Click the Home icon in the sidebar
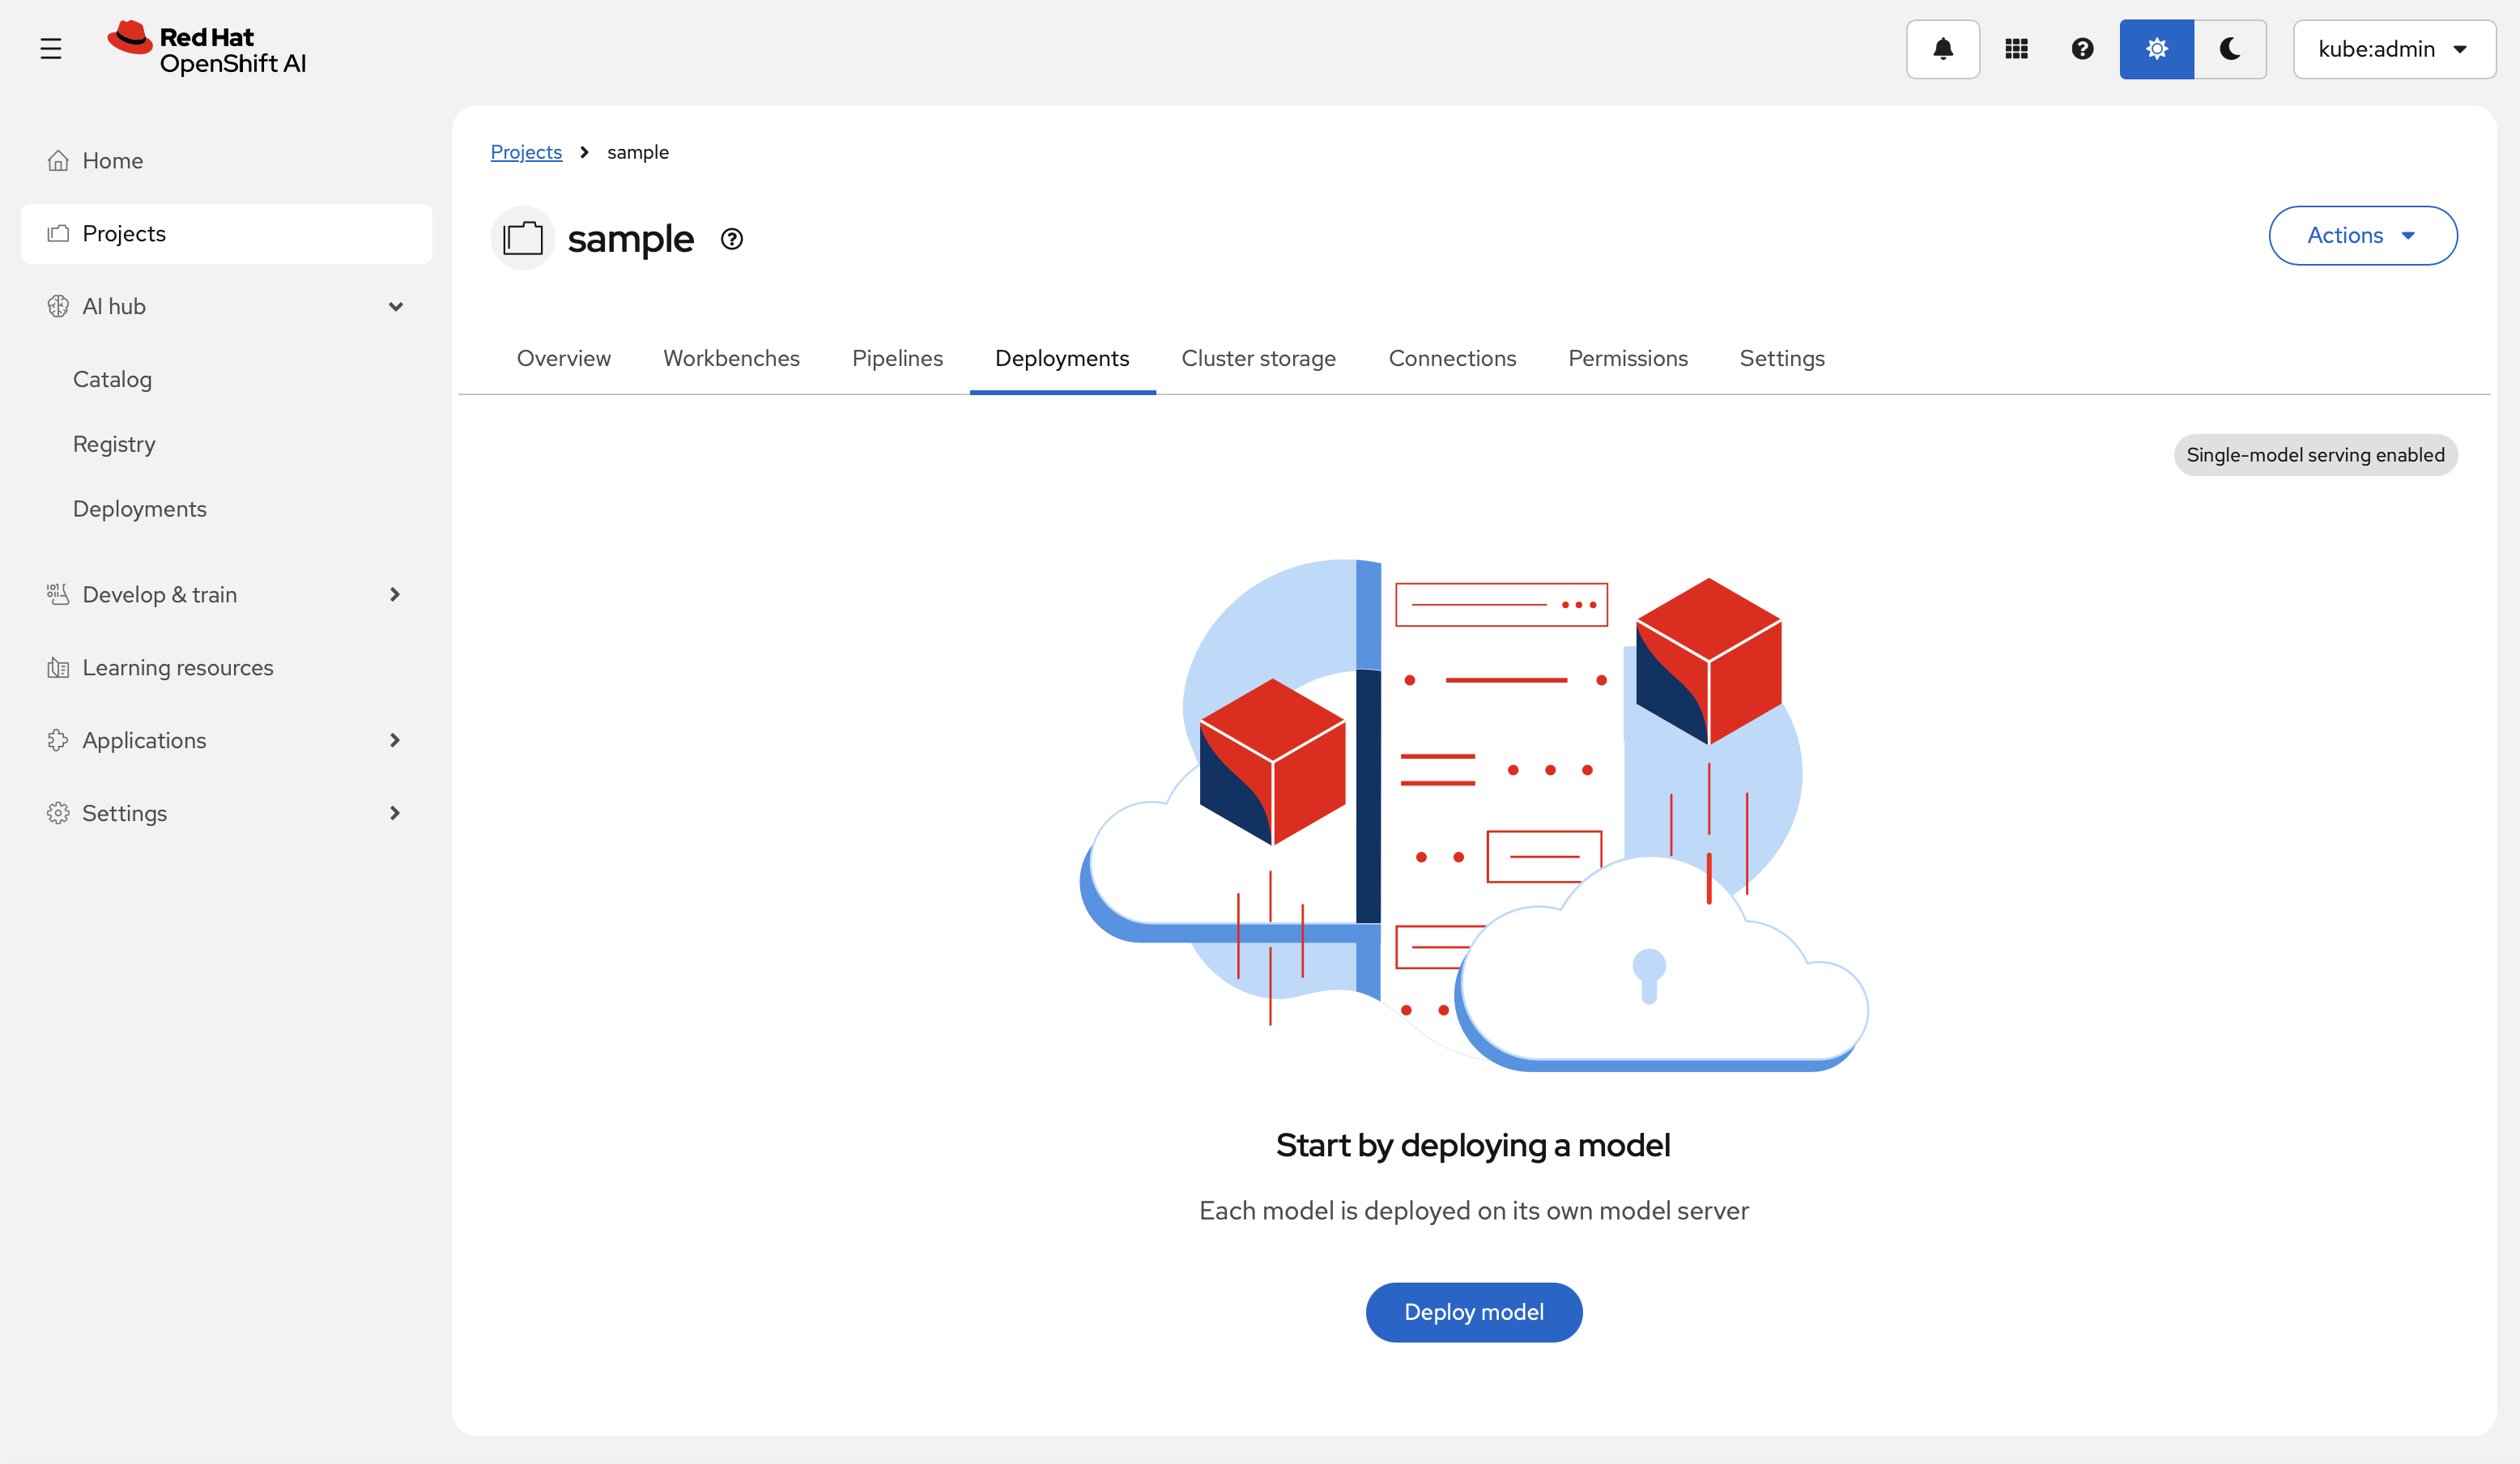 (58, 161)
